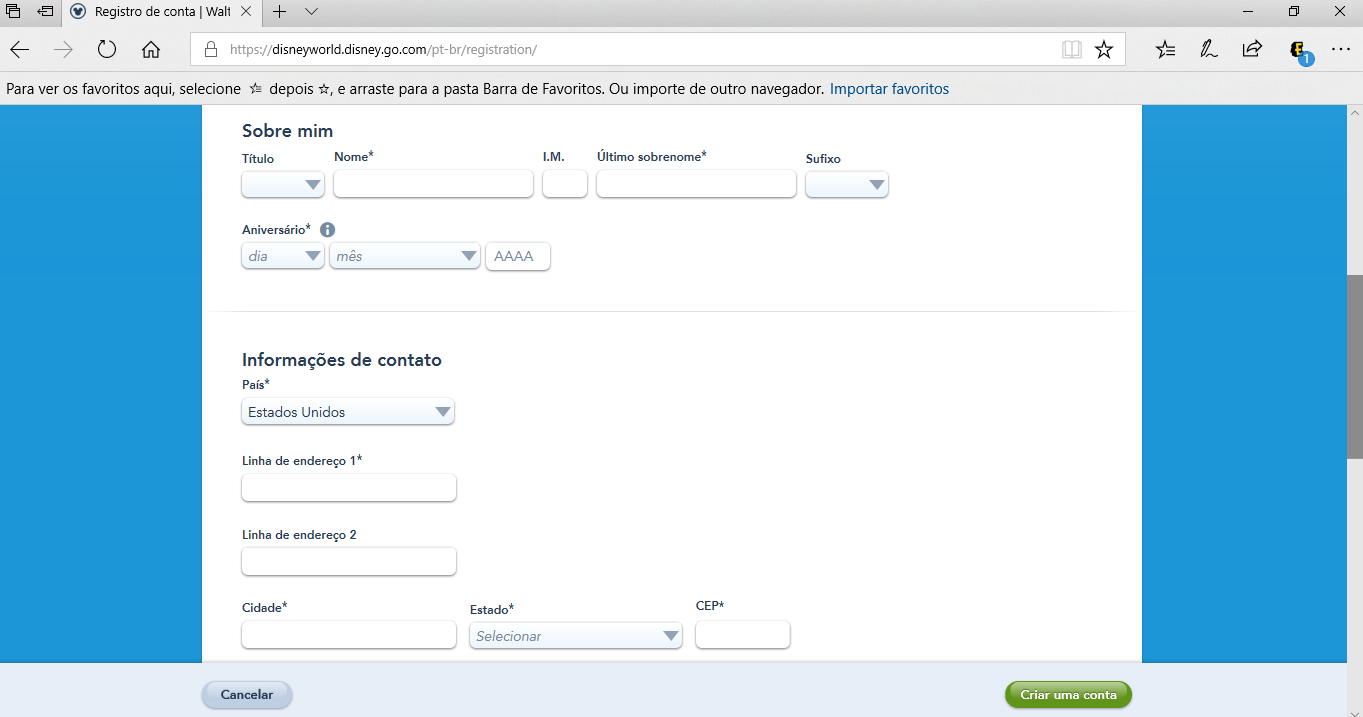Viewport: 1363px width, 717px height.
Task: Open a new browser tab
Action: point(280,12)
